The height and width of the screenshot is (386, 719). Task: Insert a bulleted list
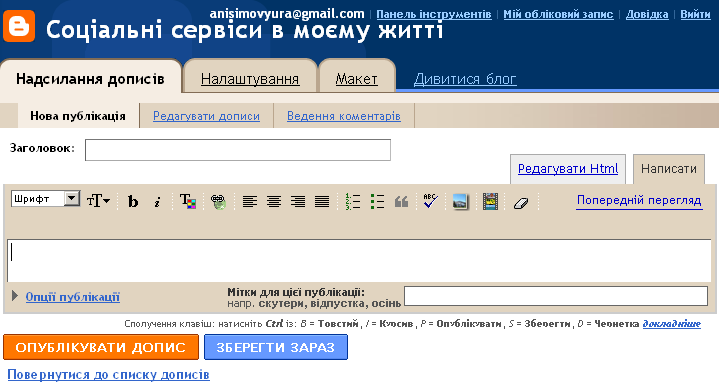tap(377, 201)
